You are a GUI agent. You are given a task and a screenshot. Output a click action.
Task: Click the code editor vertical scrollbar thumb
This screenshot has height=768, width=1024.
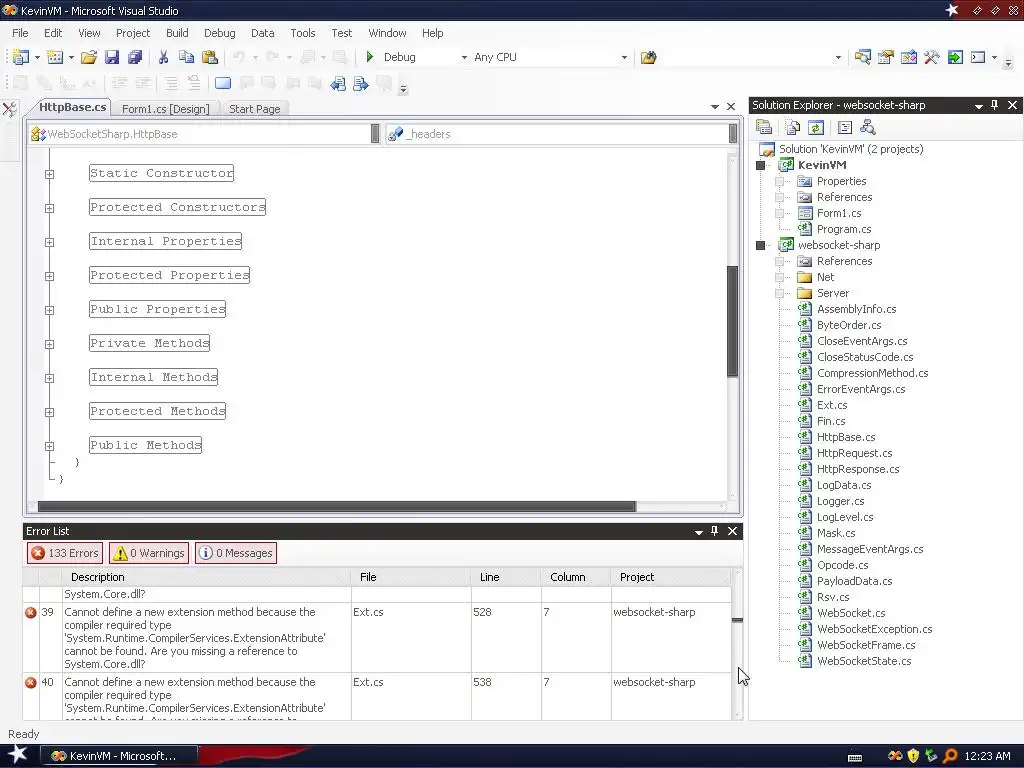[733, 321]
